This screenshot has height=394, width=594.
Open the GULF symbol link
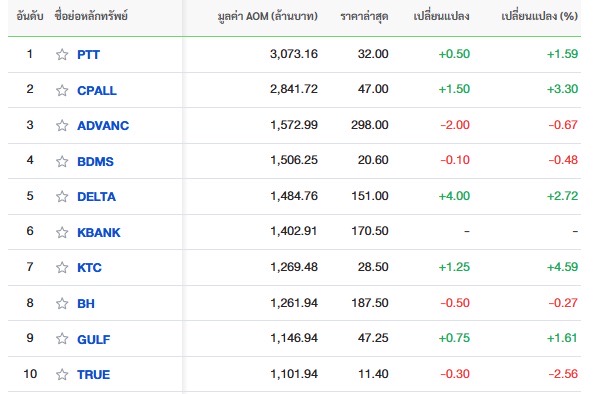(x=94, y=339)
